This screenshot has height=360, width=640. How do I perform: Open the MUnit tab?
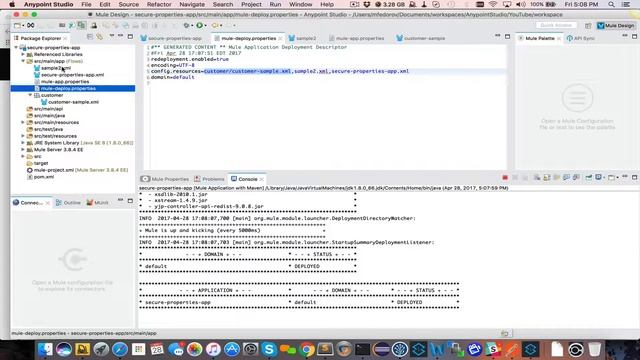click(98, 202)
